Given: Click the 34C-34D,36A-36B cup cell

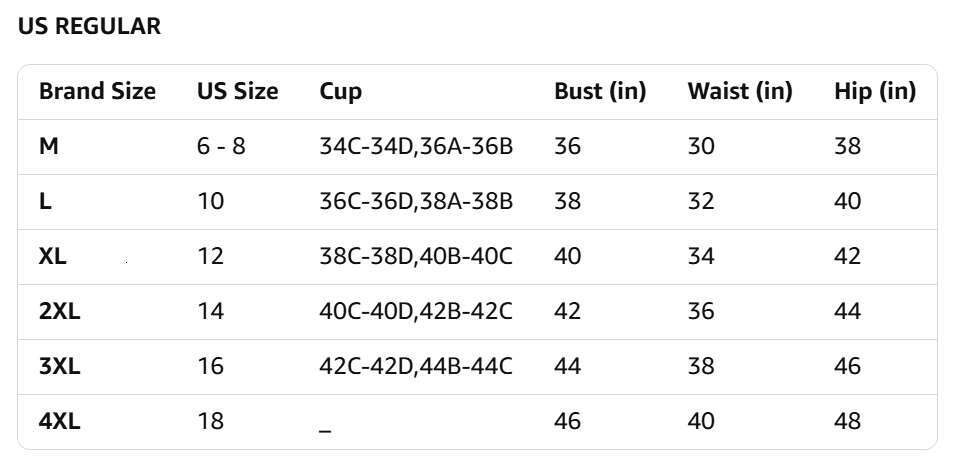Looking at the screenshot, I should tap(416, 147).
